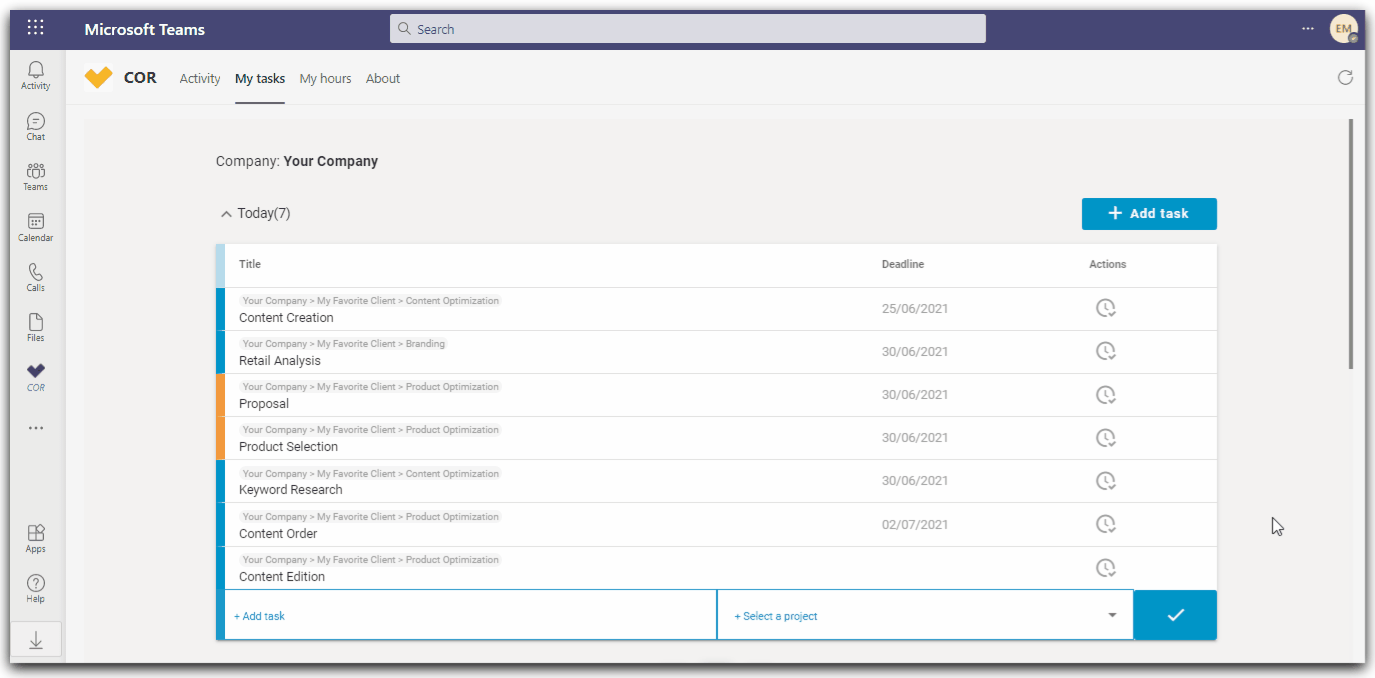
Task: Open Activity in the left sidebar
Action: (x=36, y=75)
